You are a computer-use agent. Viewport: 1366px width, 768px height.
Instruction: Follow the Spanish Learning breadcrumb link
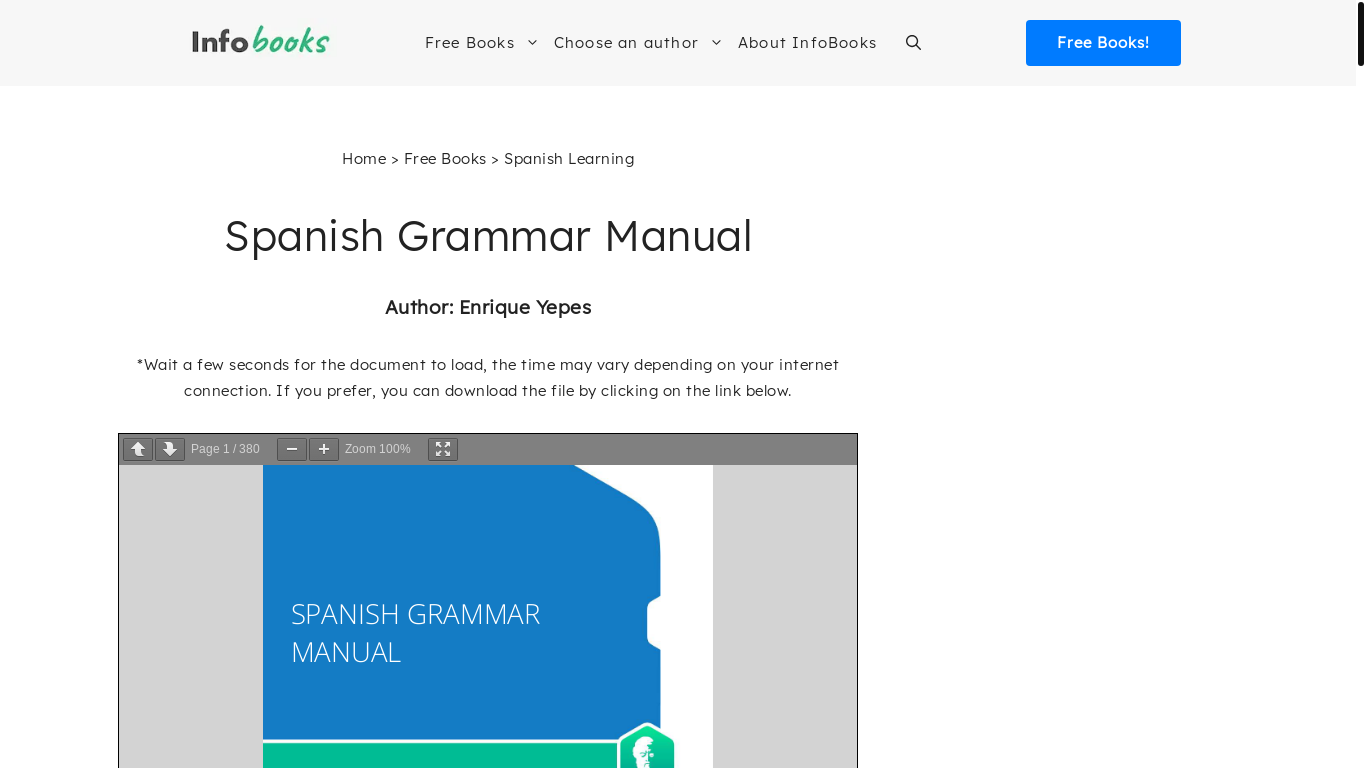pos(569,158)
